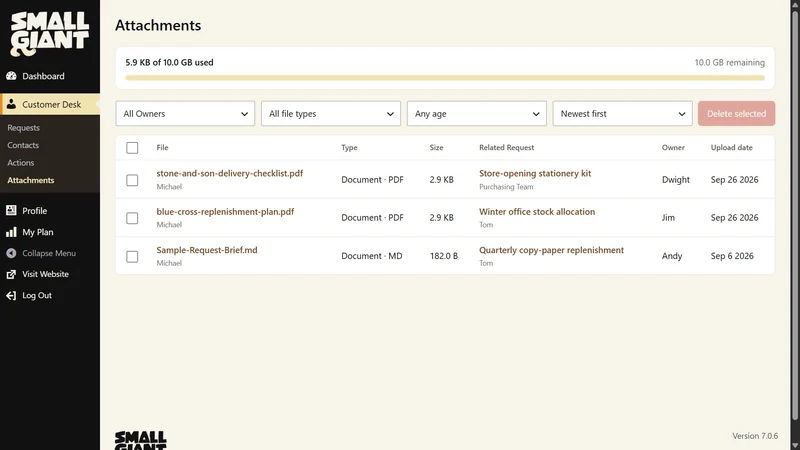Go to Dashboard menu item
Viewport: 800px width, 450px height.
(50, 76)
